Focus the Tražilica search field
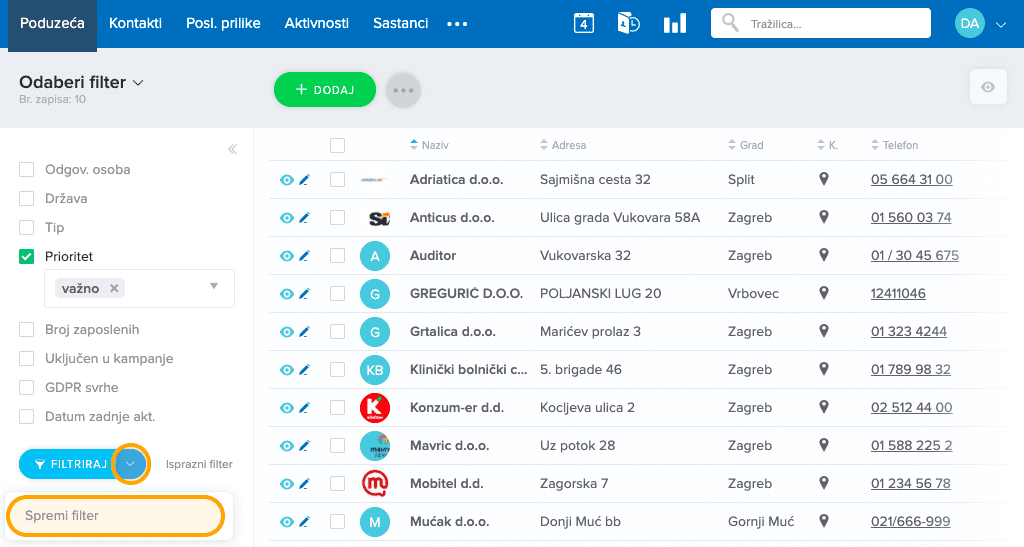1024x547 pixels. (821, 23)
